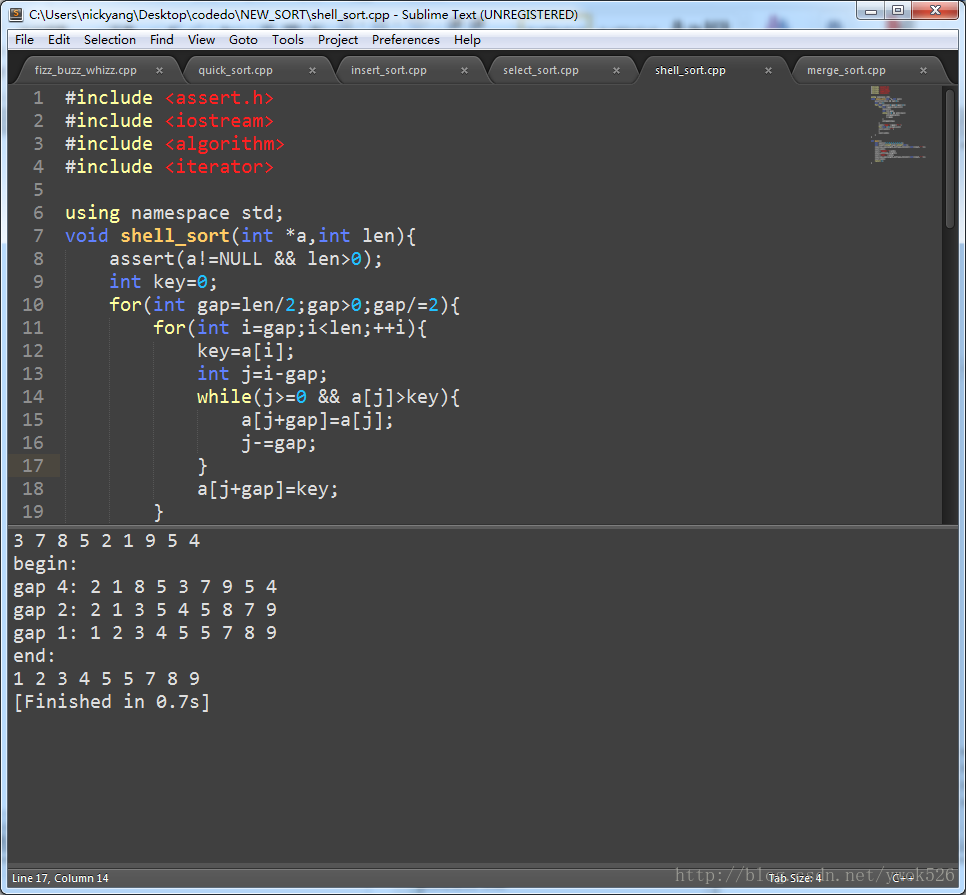The image size is (966, 895).
Task: Open the File menu
Action: tap(24, 40)
